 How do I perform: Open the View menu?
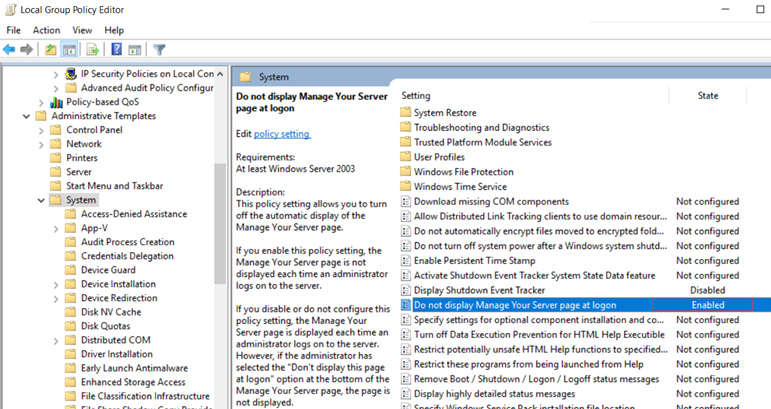click(82, 30)
